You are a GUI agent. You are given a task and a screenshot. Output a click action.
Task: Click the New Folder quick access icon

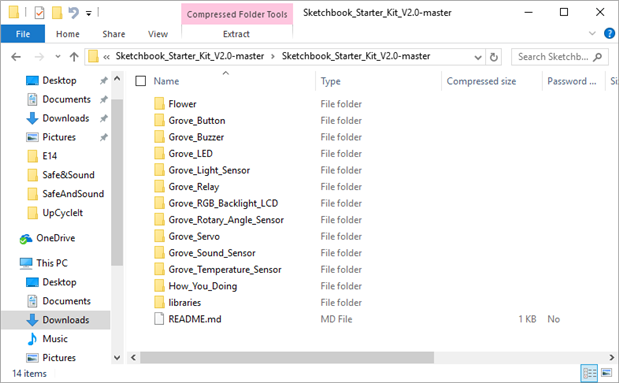pyautogui.click(x=57, y=13)
